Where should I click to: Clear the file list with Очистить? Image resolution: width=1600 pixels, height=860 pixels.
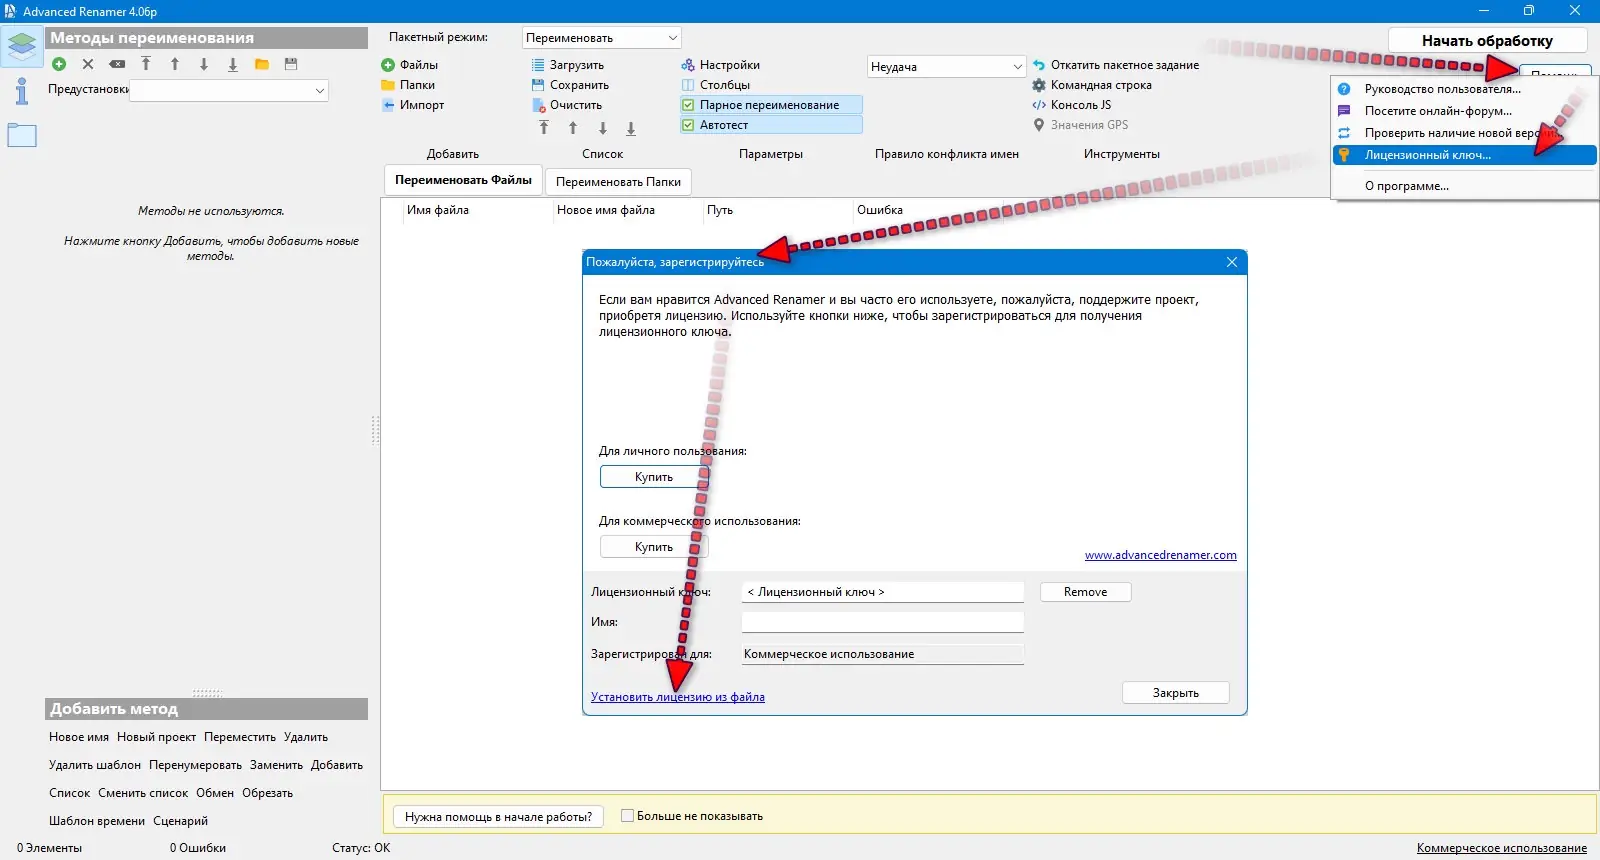pyautogui.click(x=567, y=105)
